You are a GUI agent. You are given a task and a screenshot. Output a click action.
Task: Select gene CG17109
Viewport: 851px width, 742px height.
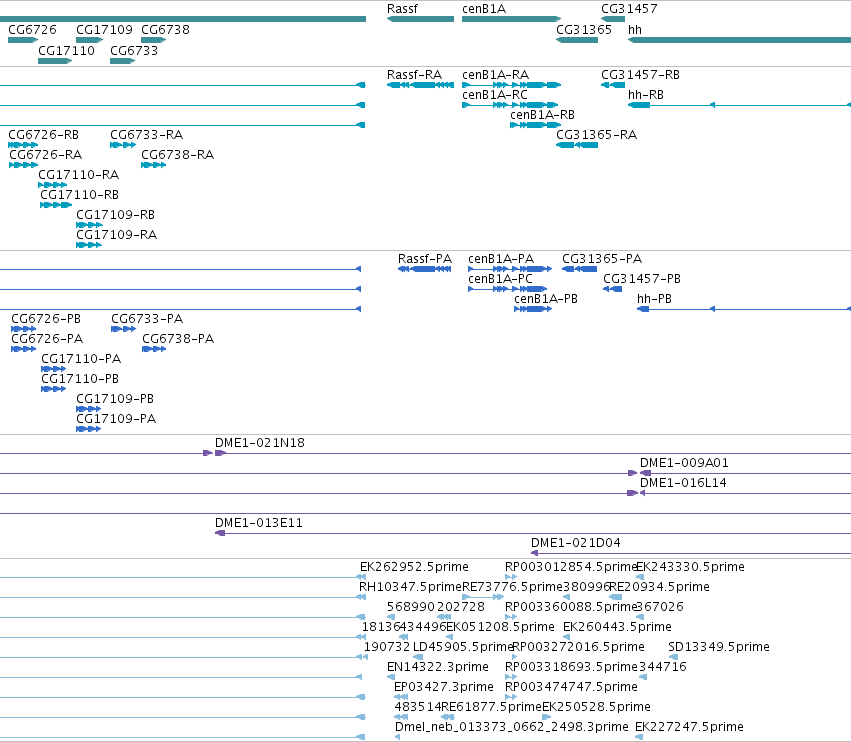(90, 40)
